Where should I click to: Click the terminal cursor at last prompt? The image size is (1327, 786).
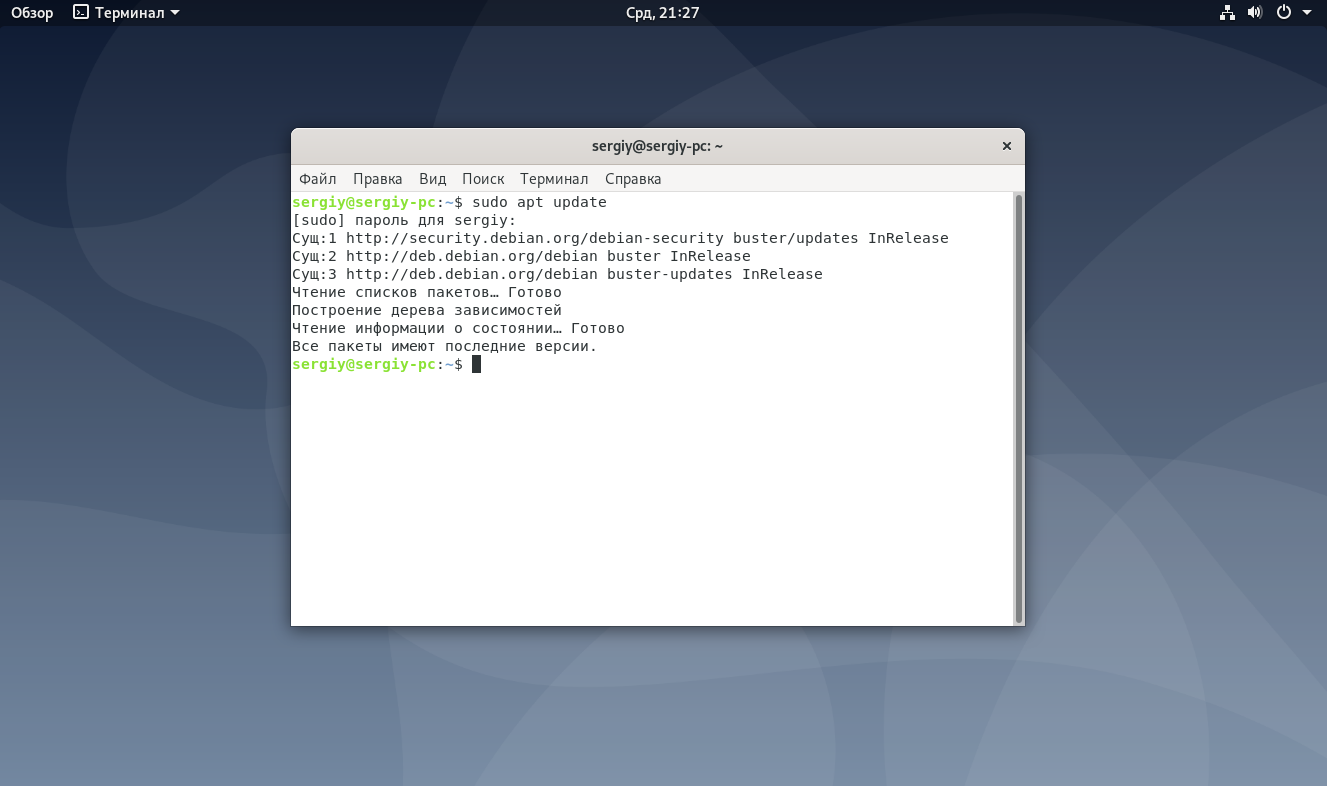click(x=476, y=364)
